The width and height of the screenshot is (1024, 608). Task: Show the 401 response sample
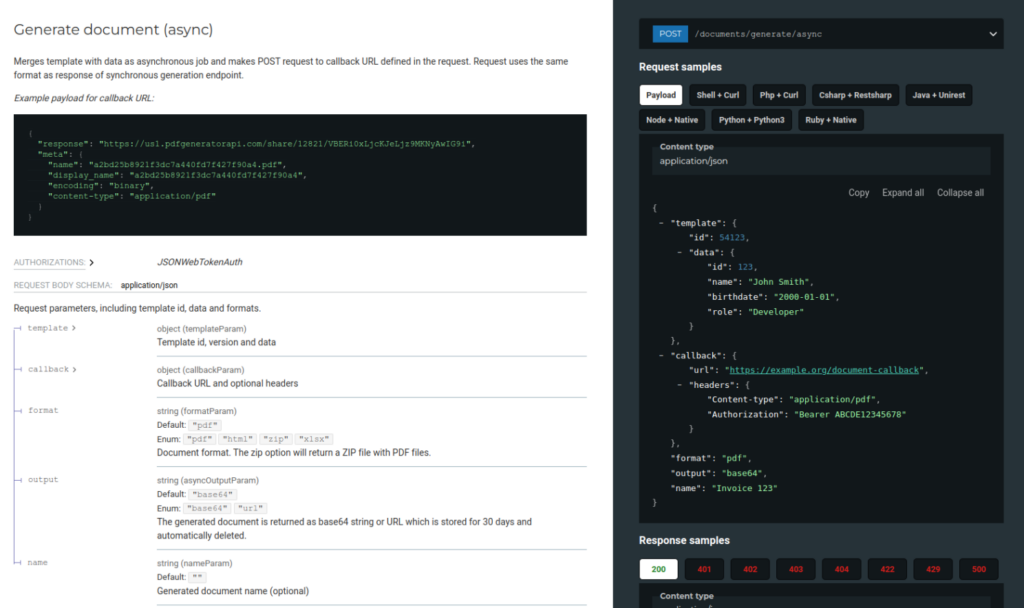(704, 569)
